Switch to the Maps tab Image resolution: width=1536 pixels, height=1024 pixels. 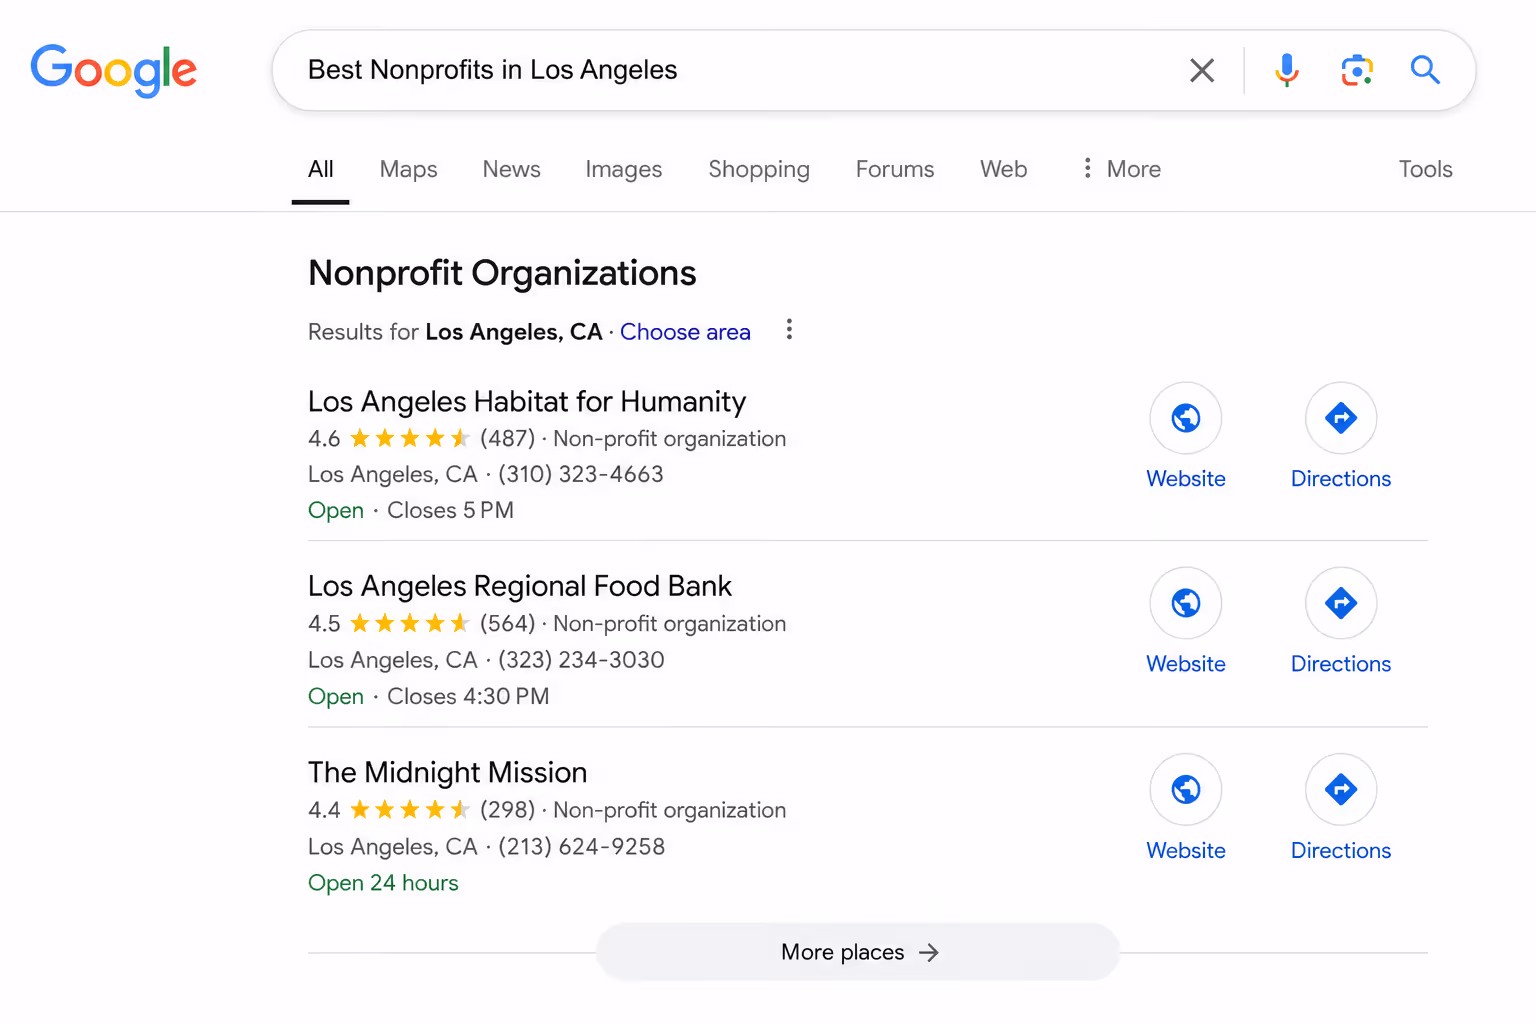[408, 169]
